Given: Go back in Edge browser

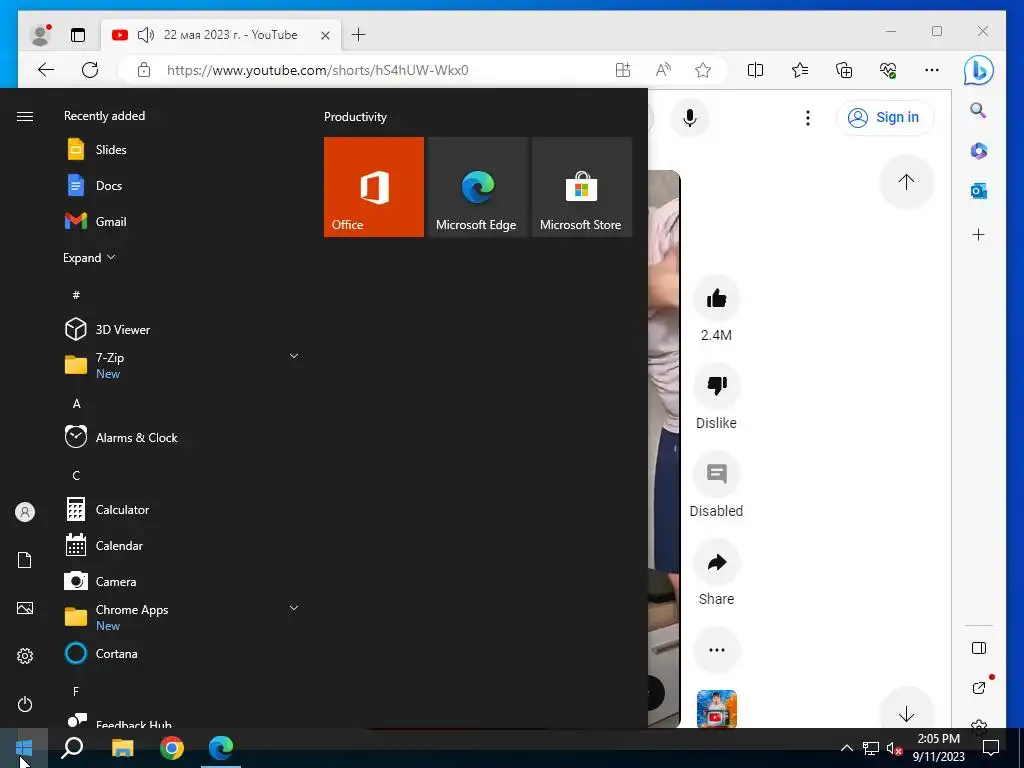Looking at the screenshot, I should point(46,70).
